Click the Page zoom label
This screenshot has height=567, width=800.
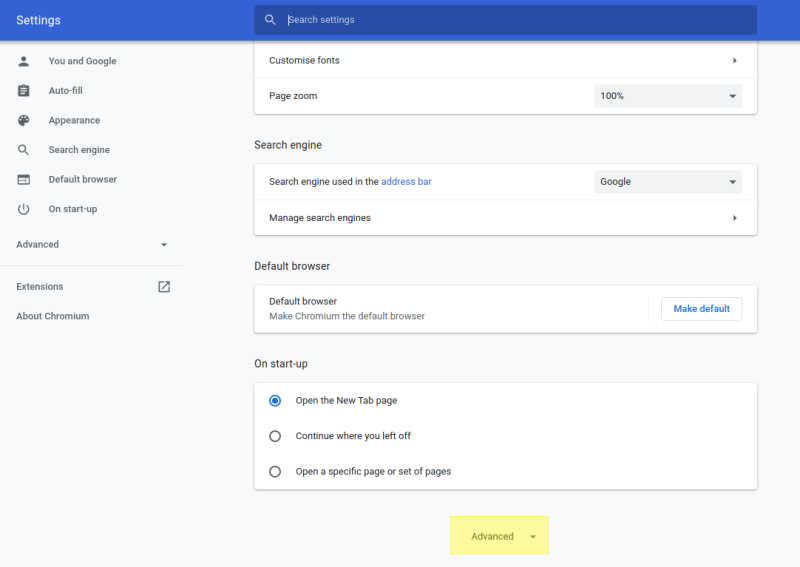293,96
